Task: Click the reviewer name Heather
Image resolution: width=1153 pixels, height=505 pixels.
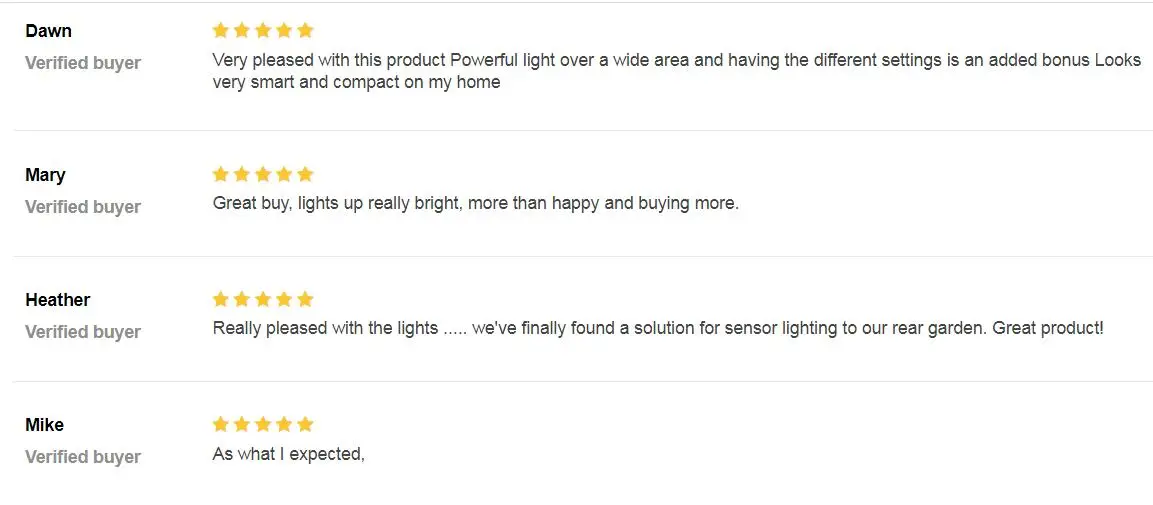Action: [x=57, y=300]
